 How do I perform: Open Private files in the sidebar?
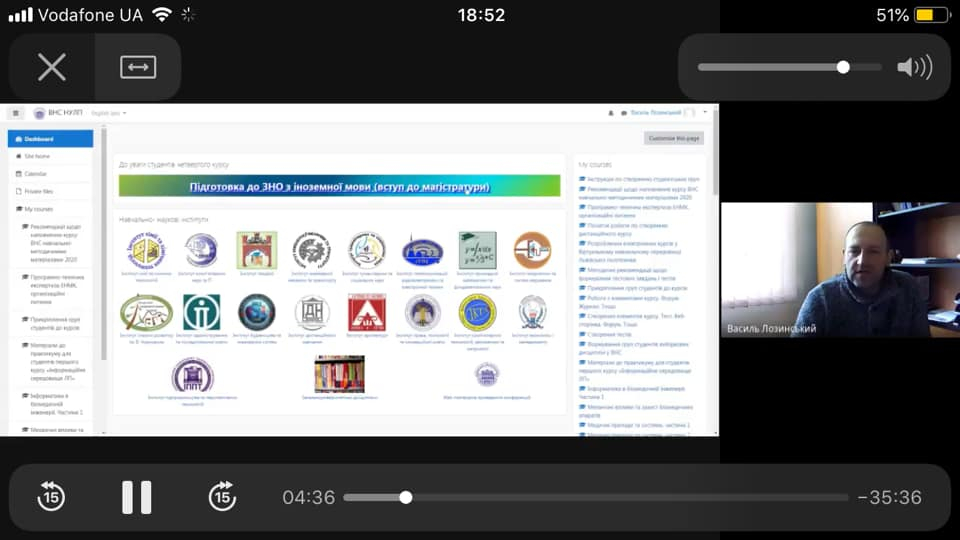(50, 192)
